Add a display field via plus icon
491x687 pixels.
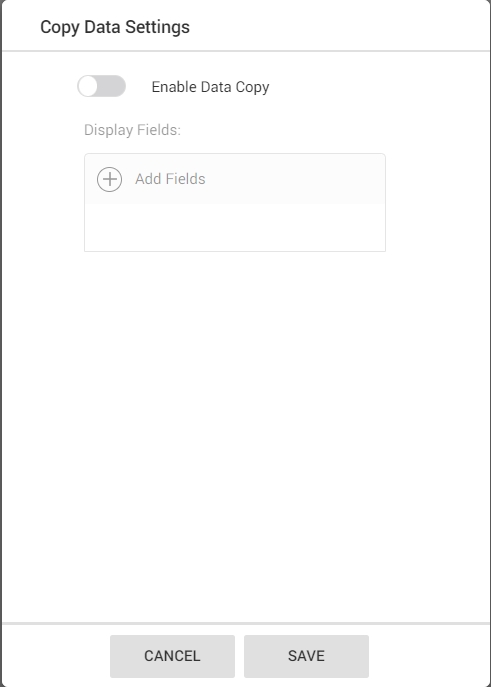(110, 179)
